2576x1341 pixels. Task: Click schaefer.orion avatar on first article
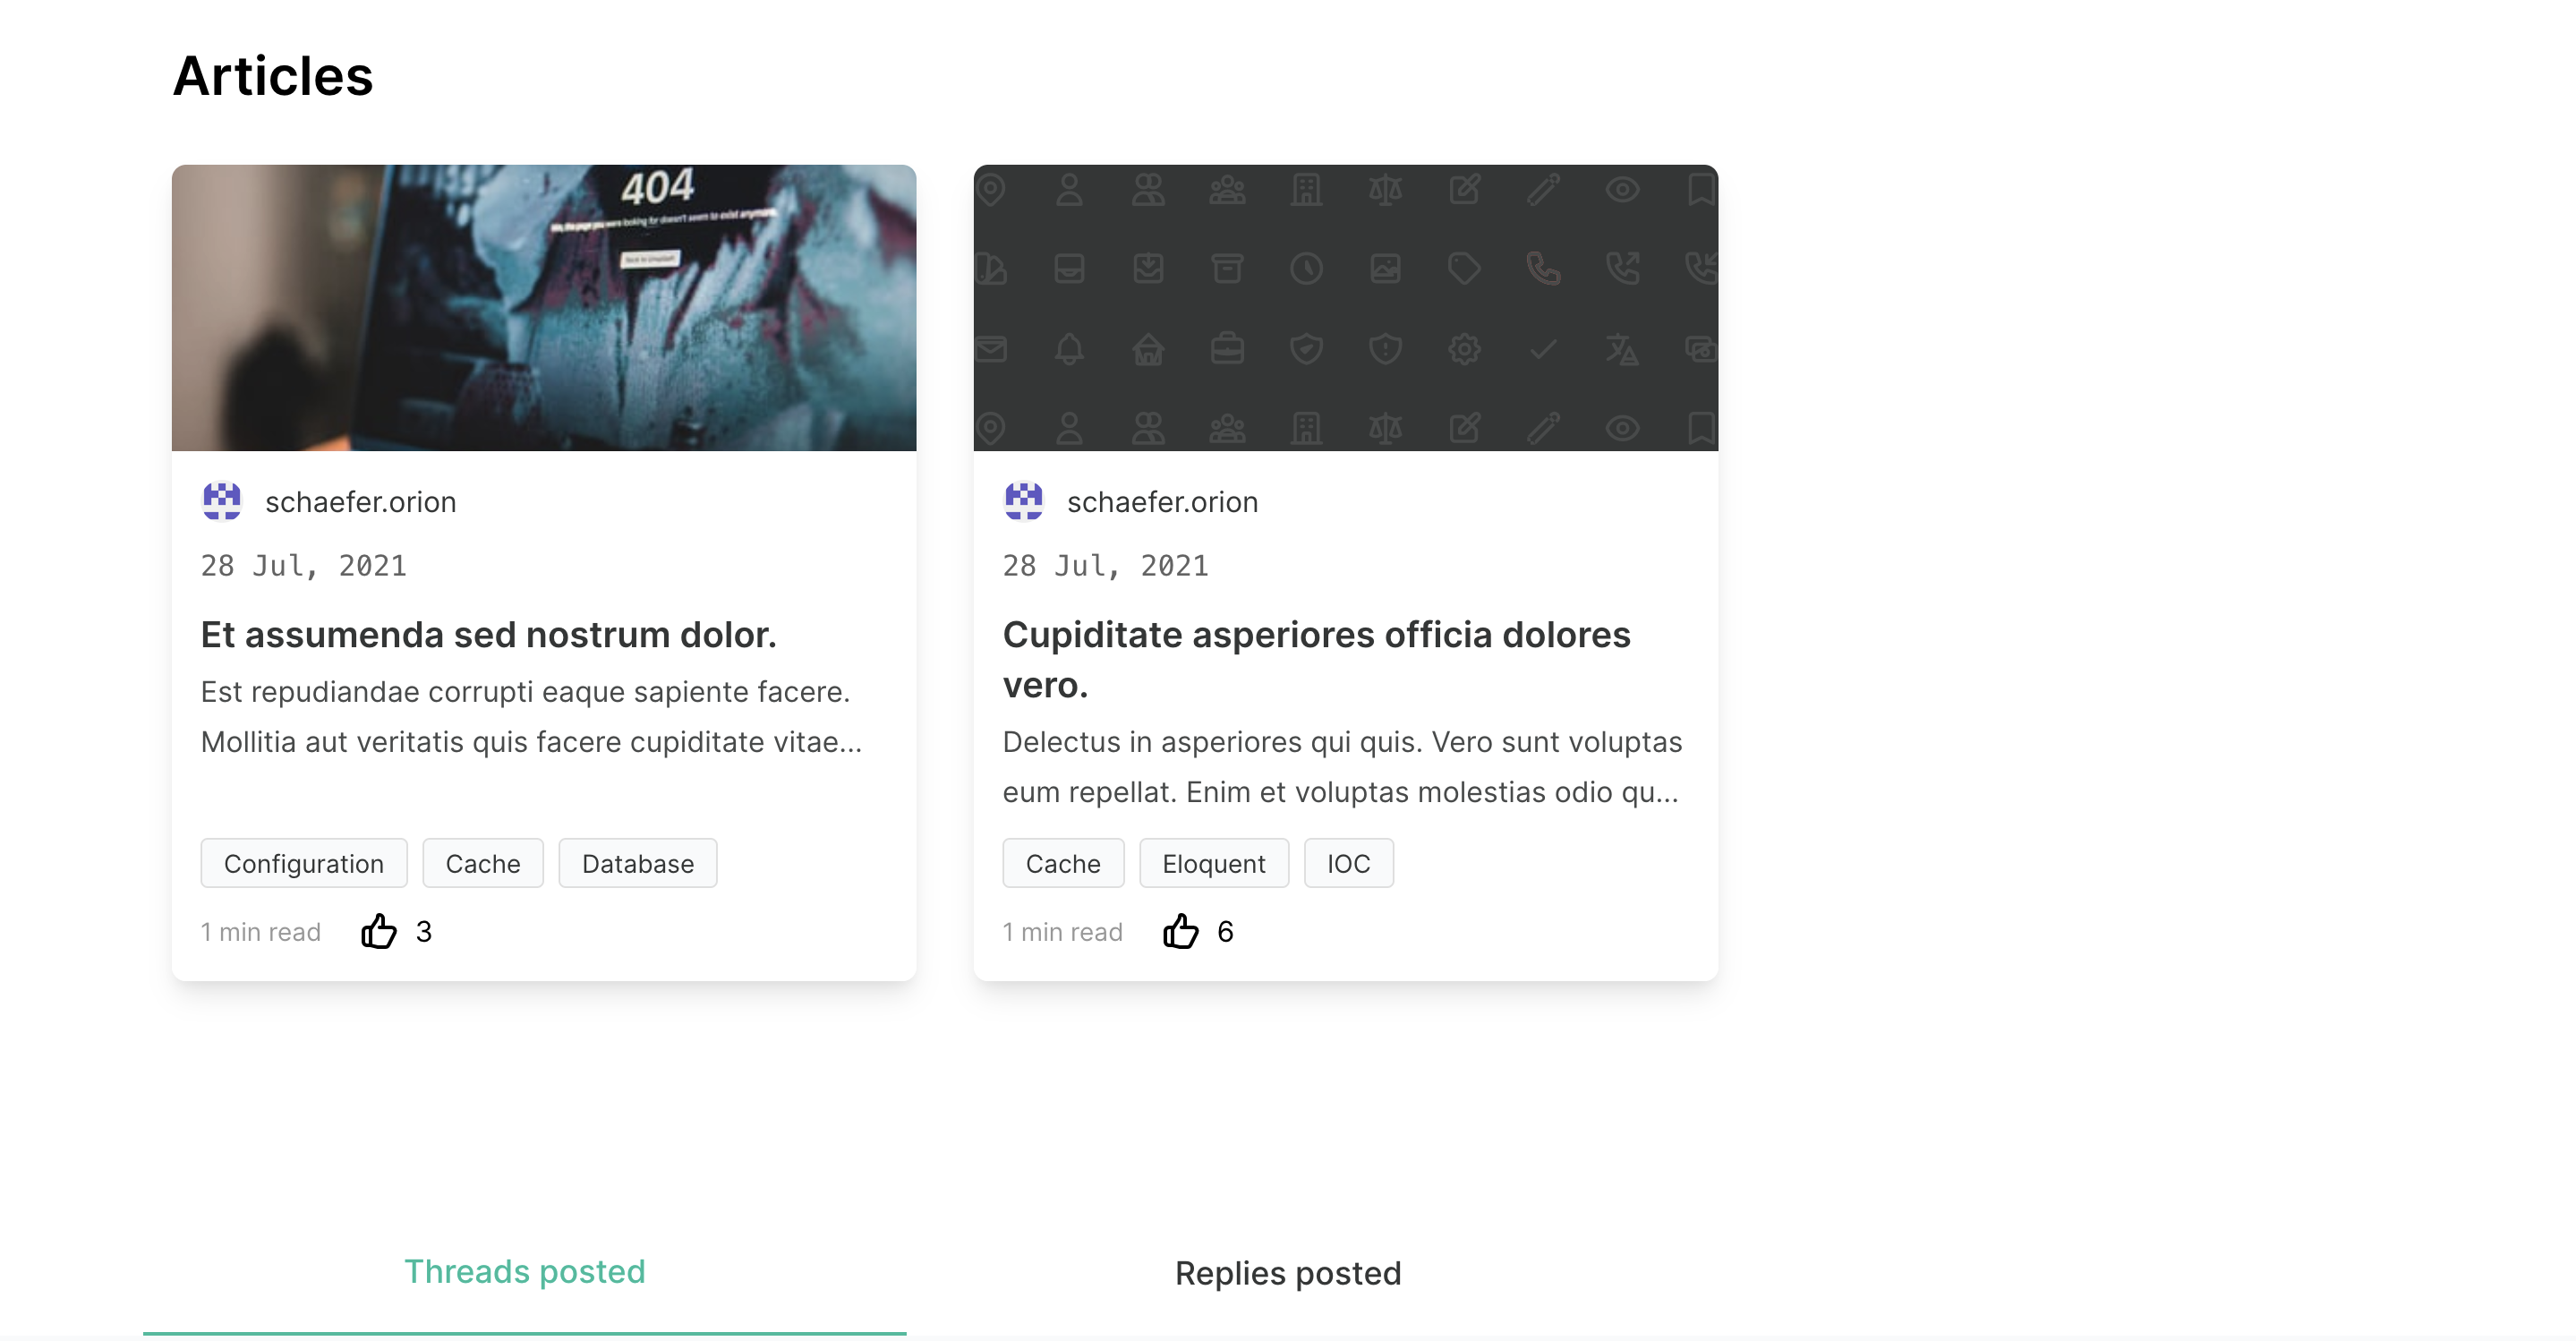pyautogui.click(x=222, y=501)
